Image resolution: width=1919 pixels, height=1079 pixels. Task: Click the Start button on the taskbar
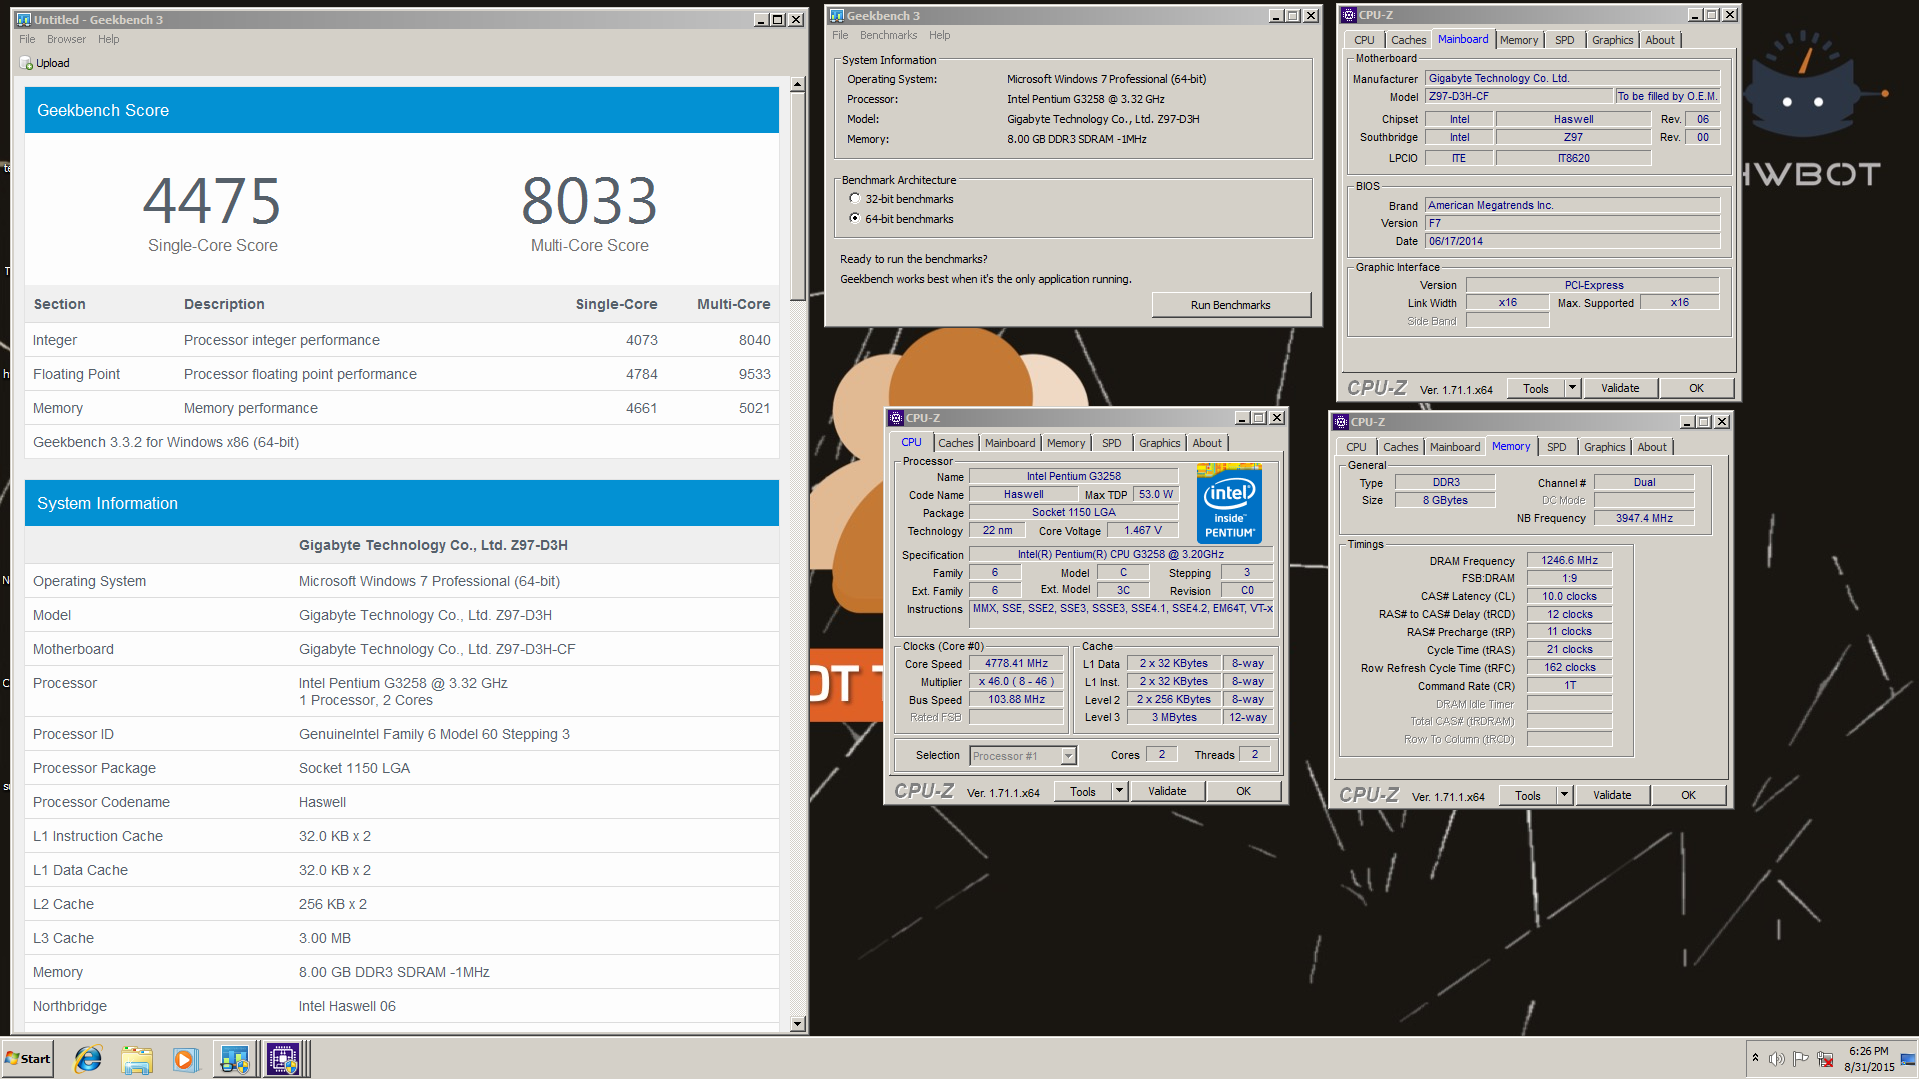(28, 1059)
